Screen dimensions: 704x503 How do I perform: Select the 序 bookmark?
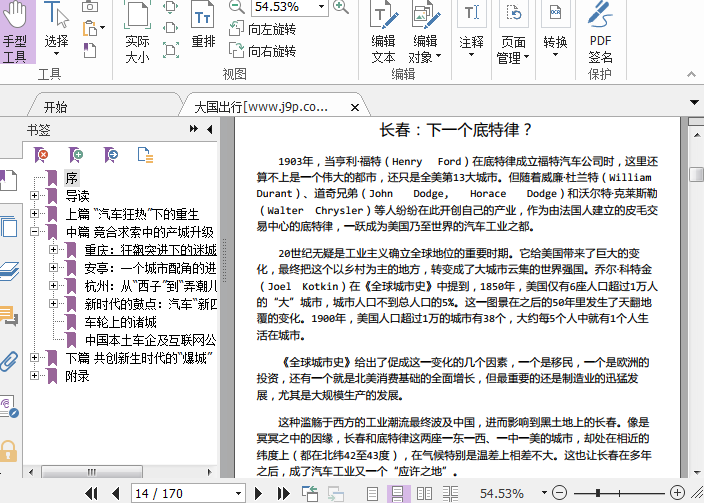pos(71,178)
